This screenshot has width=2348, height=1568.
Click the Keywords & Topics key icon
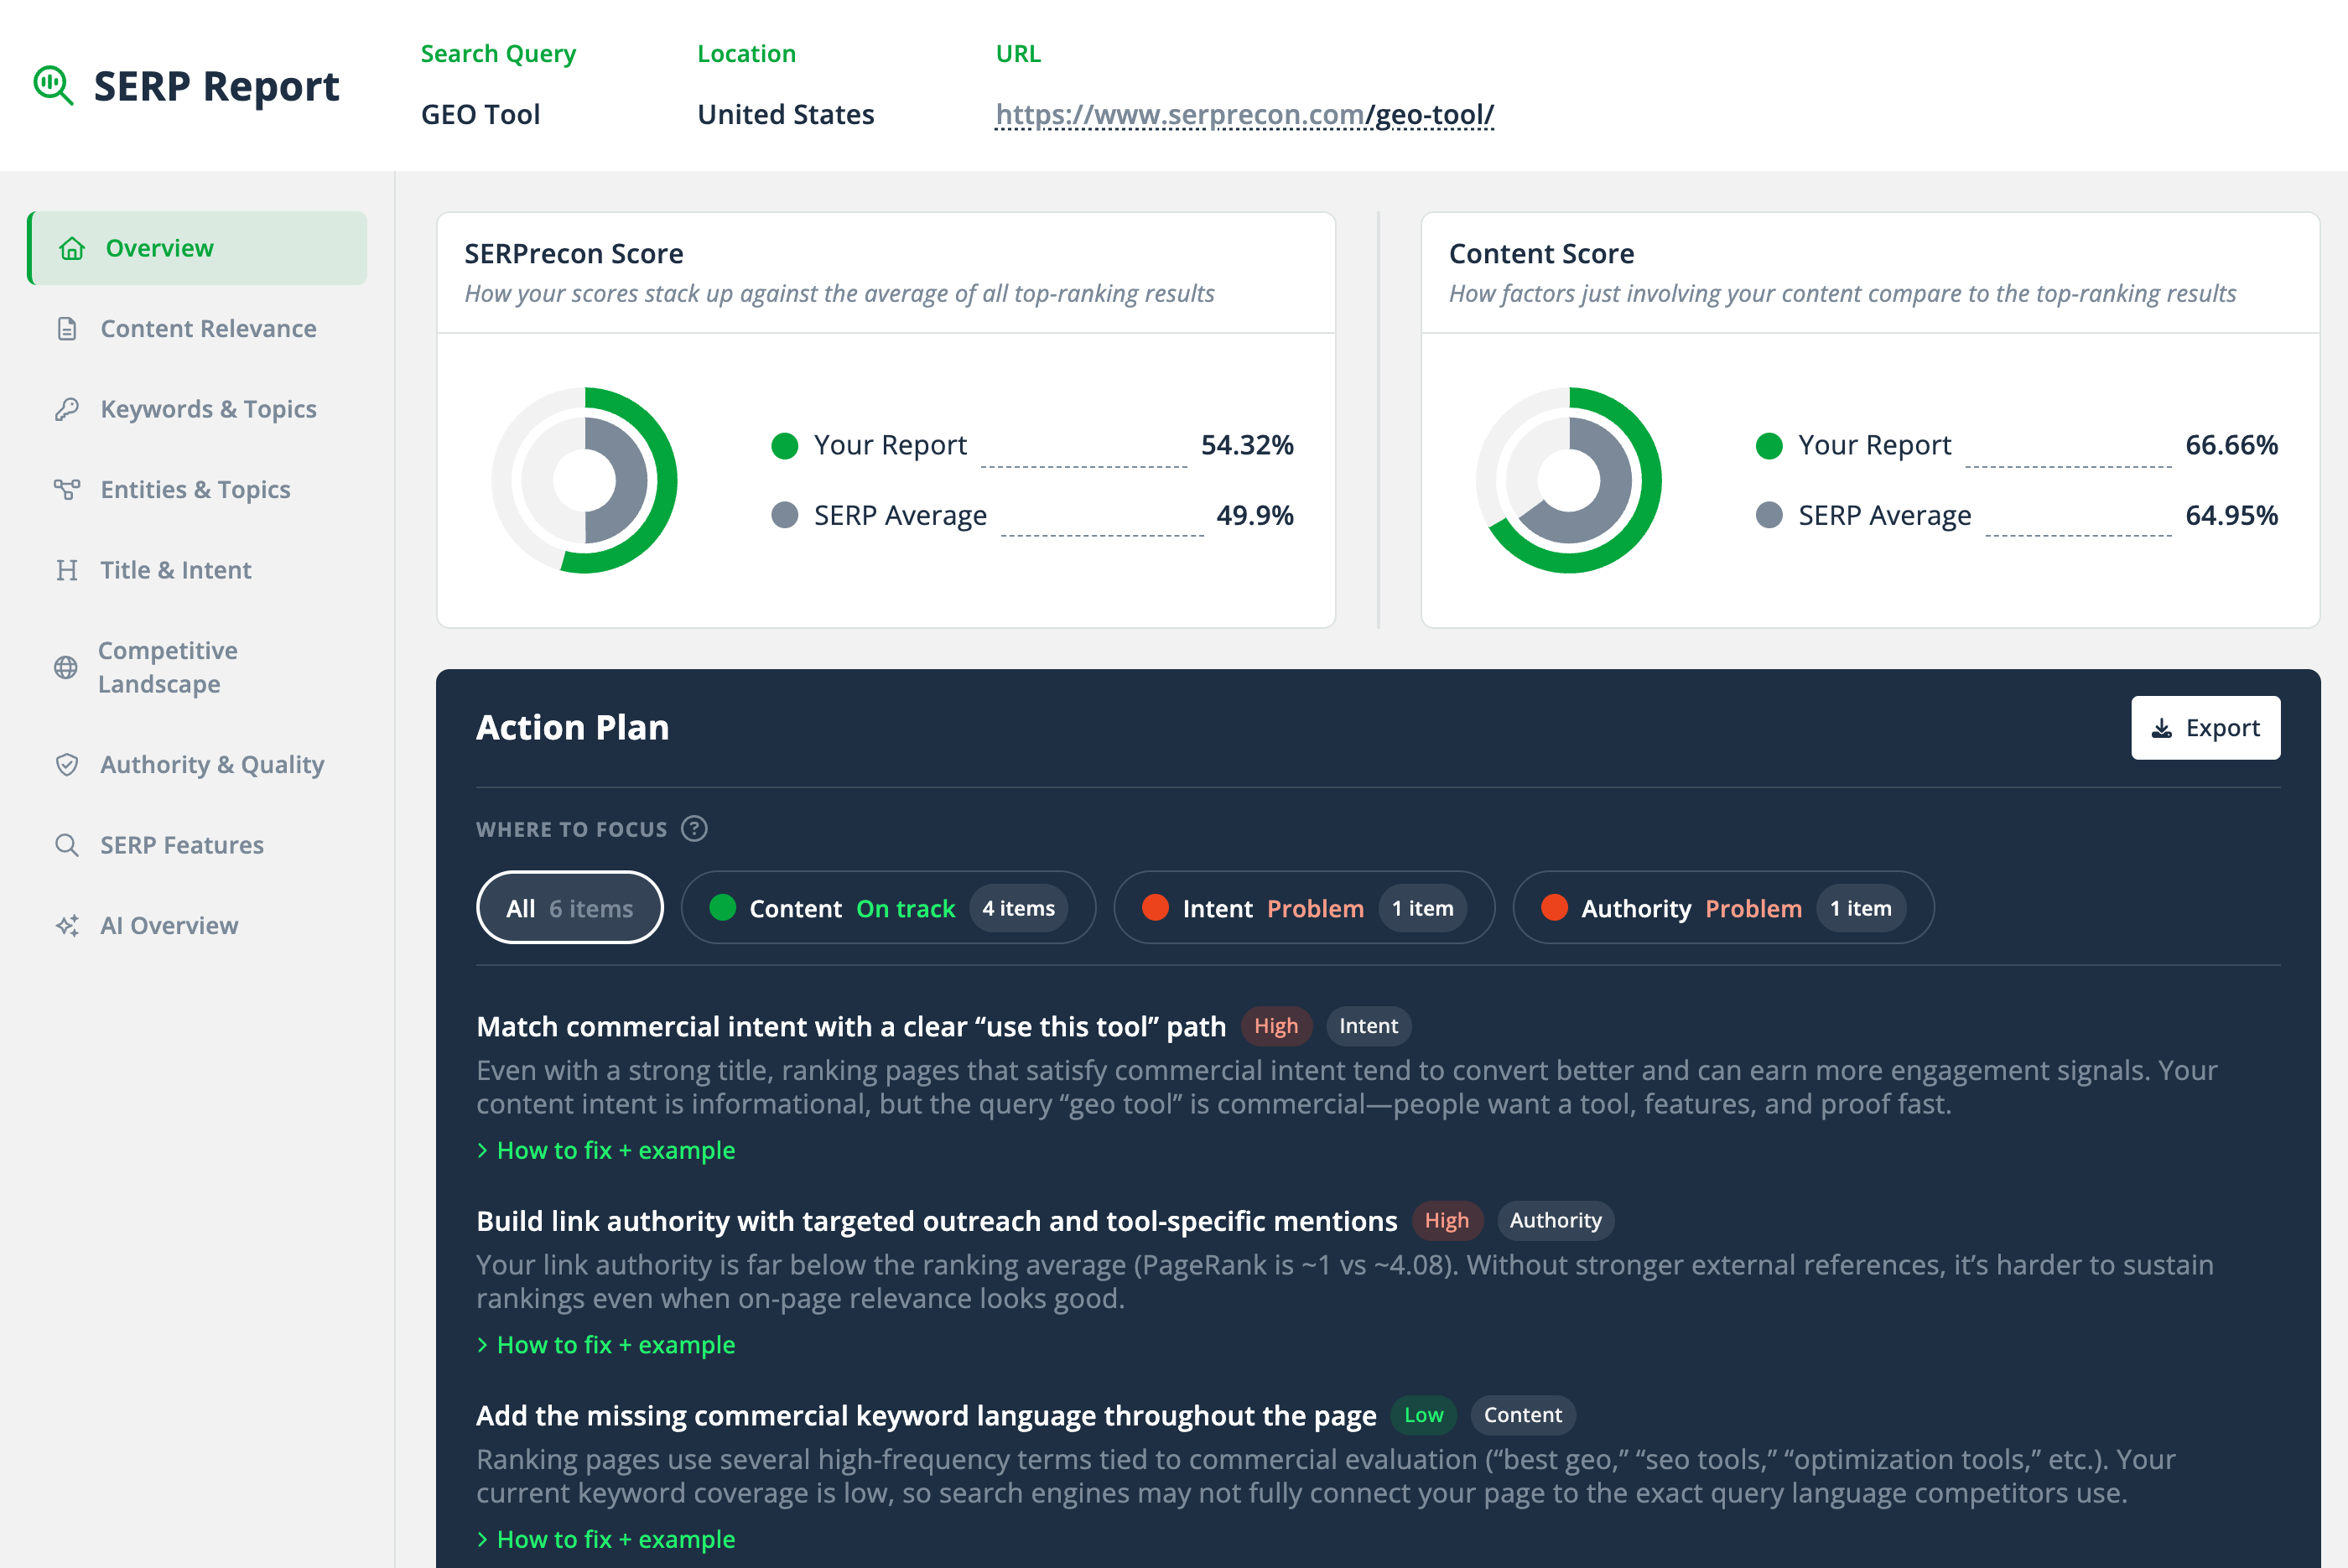(67, 409)
